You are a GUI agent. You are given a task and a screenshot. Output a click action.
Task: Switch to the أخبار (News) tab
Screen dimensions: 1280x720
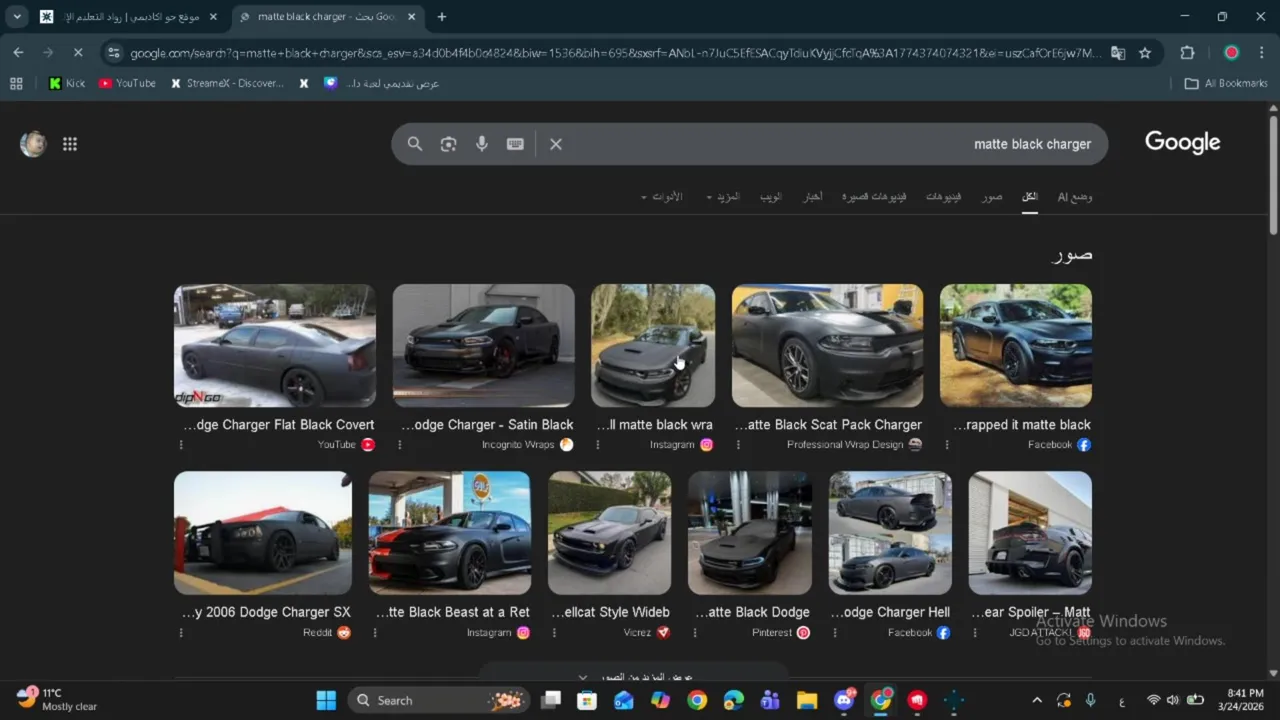coord(813,197)
